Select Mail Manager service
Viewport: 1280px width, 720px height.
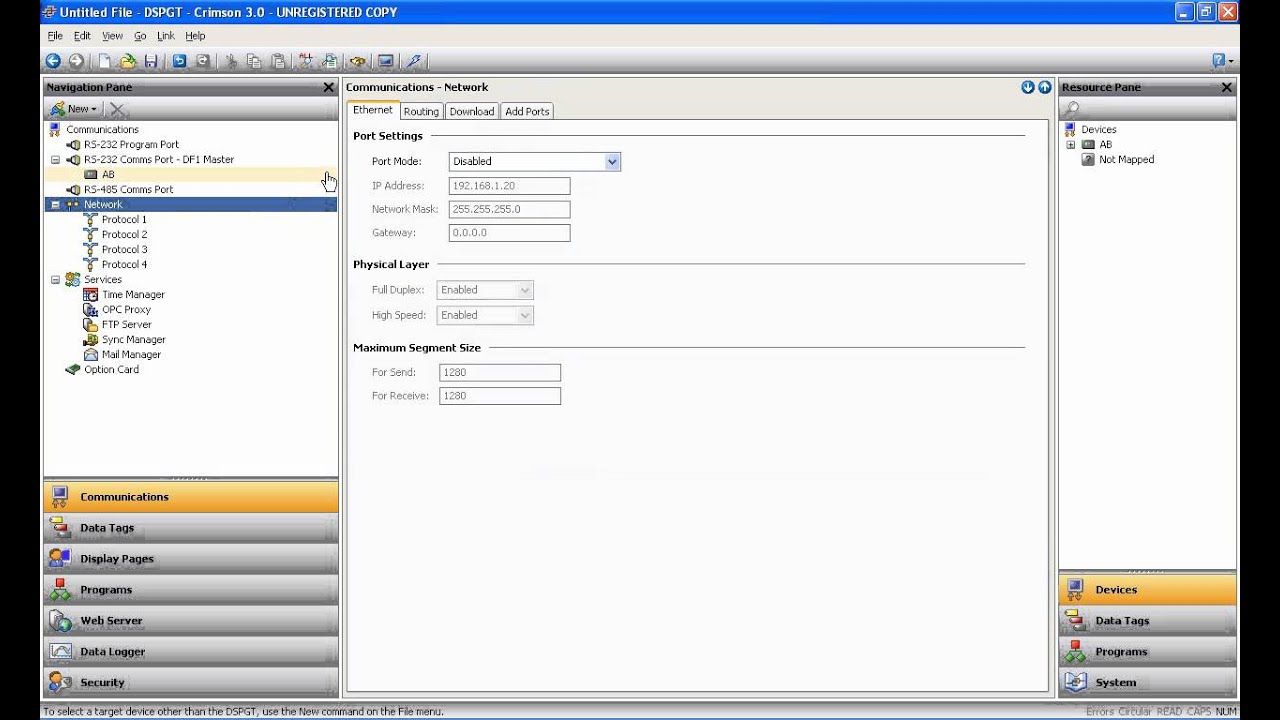(131, 355)
